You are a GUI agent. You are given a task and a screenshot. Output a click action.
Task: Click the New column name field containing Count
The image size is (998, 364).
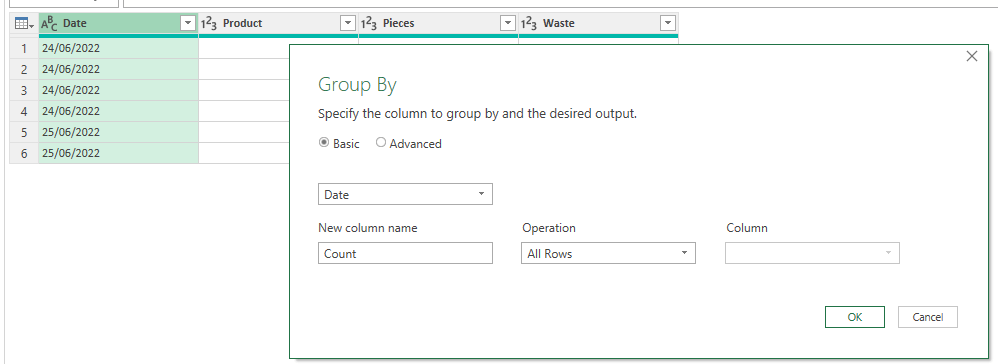pos(405,253)
